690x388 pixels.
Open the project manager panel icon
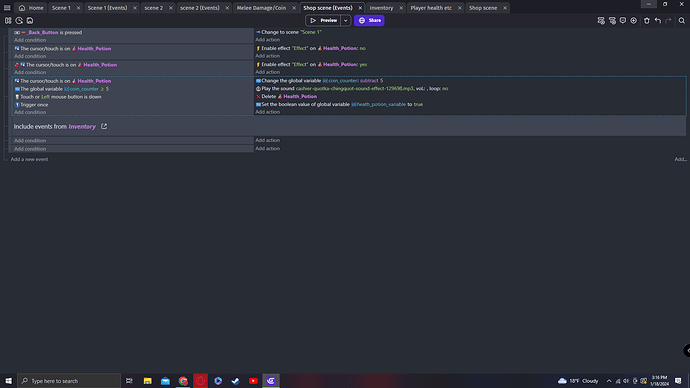tap(8, 20)
